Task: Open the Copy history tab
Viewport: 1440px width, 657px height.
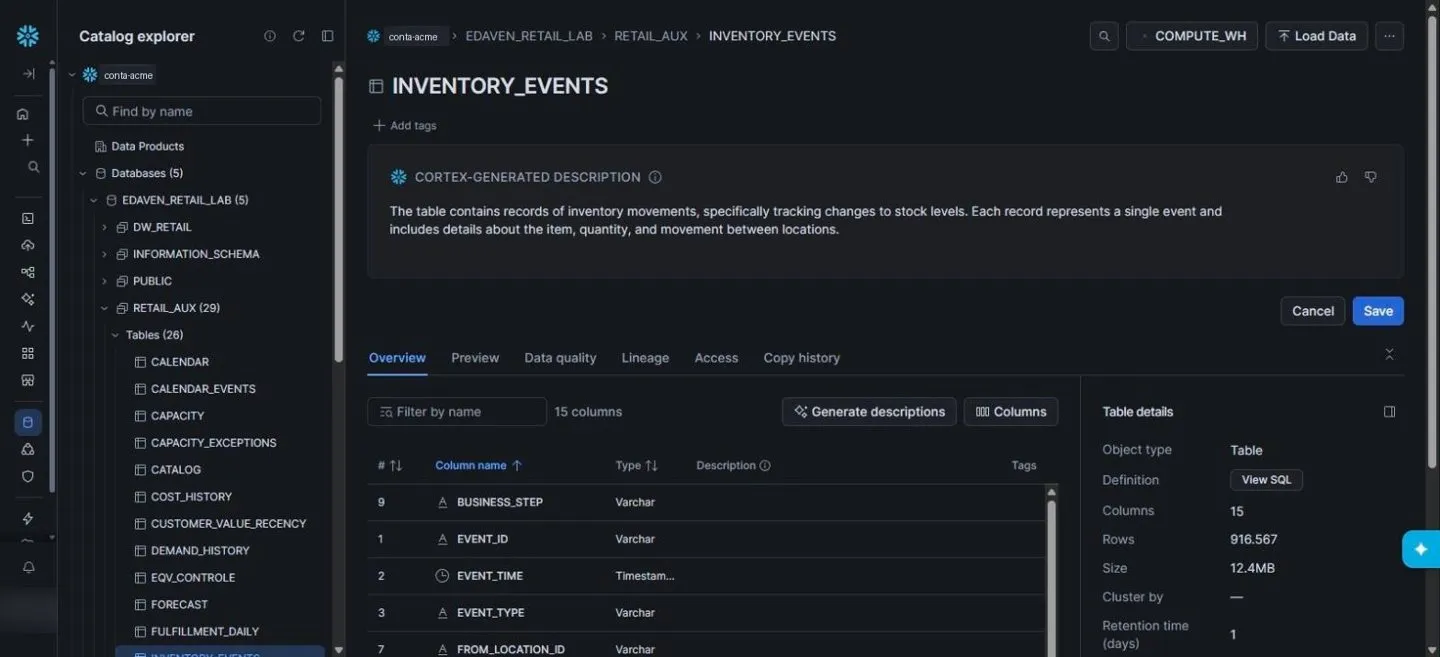Action: (802, 358)
